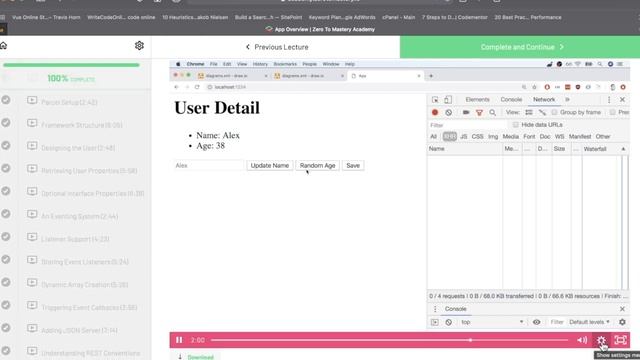This screenshot has width=640, height=360.
Task: Select the All filter type
Action: 433,137
